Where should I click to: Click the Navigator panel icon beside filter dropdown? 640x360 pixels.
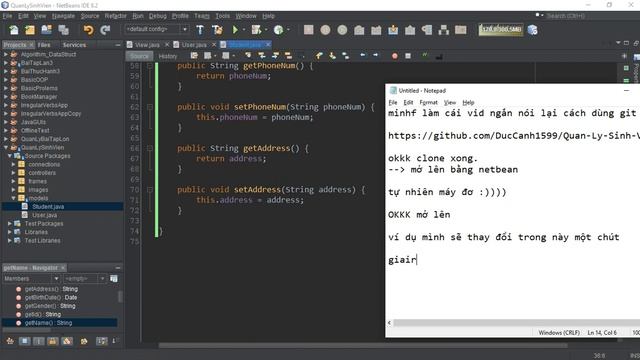[x=114, y=279]
